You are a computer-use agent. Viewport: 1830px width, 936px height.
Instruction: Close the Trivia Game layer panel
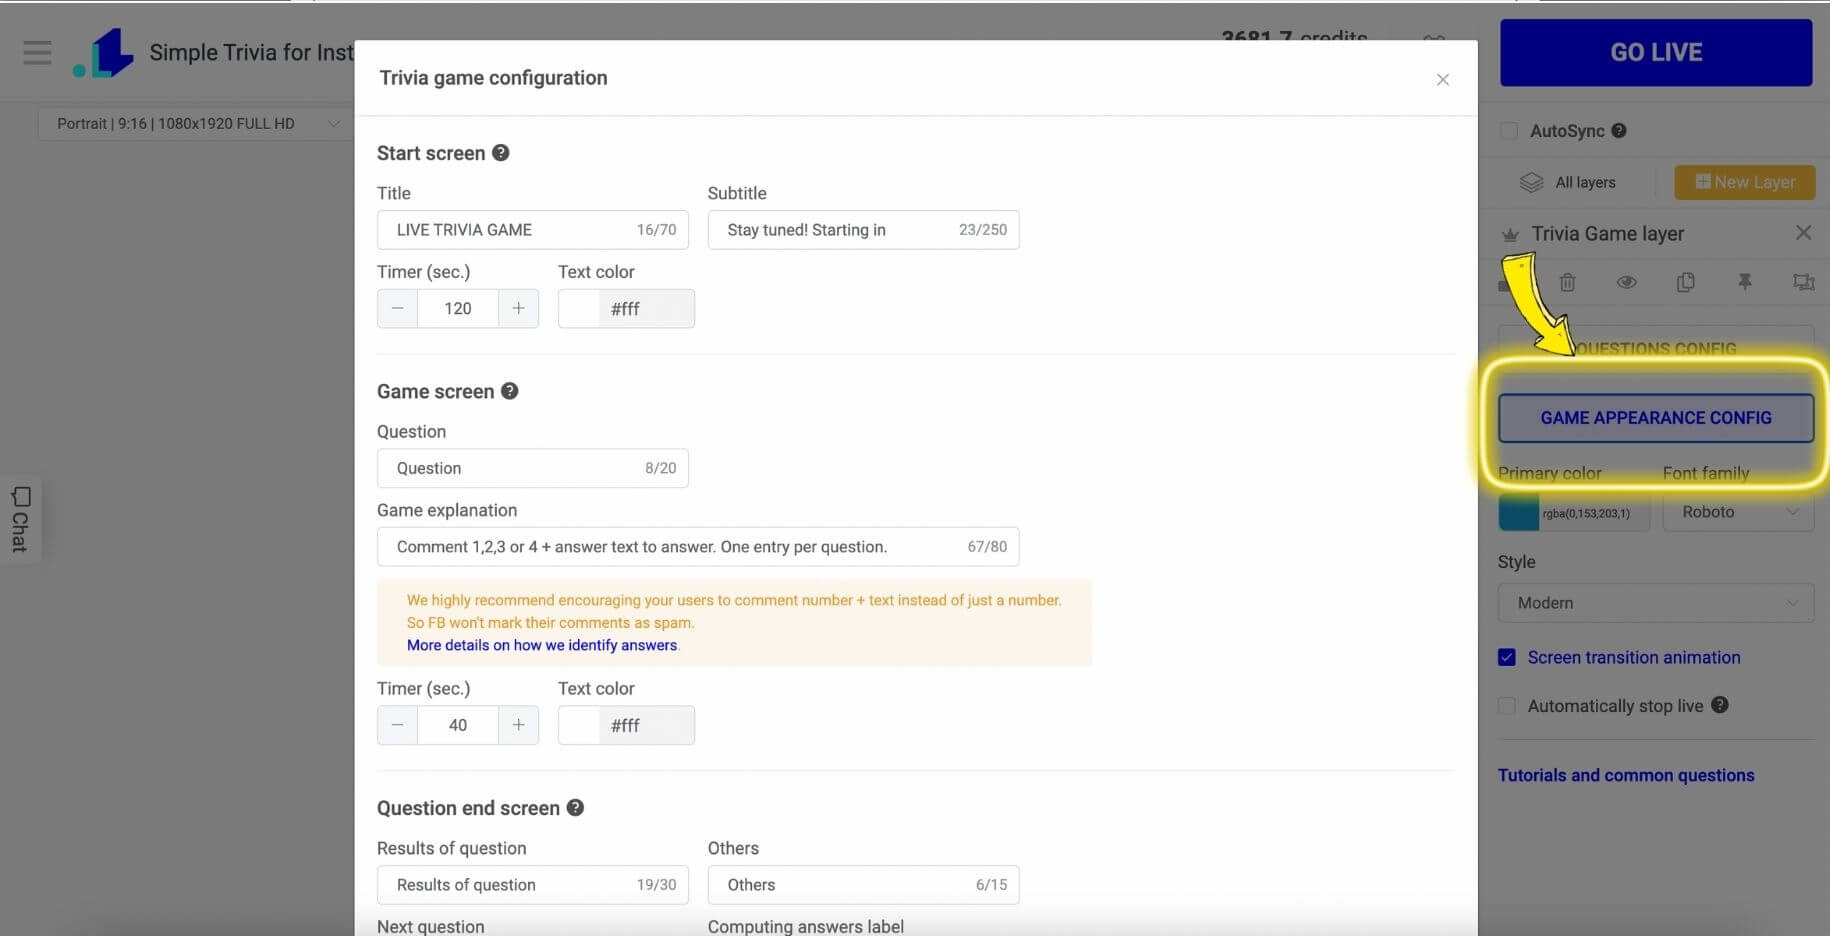point(1803,233)
